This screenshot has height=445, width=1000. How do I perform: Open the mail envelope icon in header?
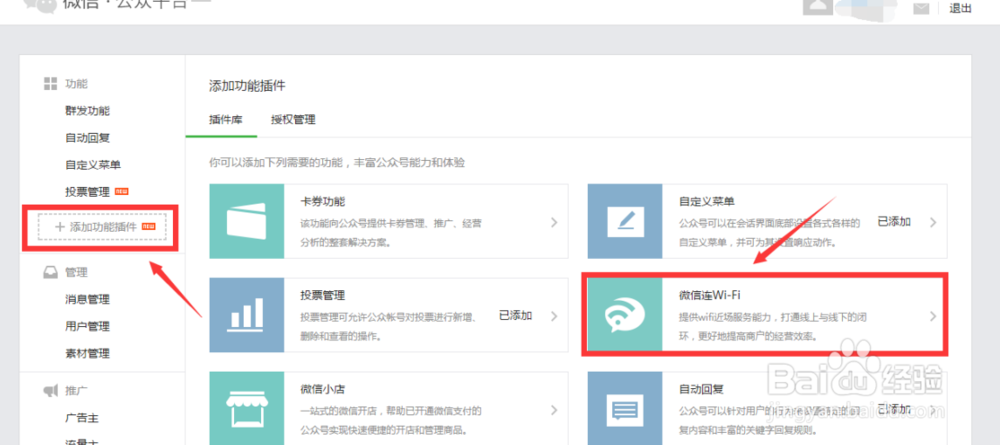coord(921,8)
